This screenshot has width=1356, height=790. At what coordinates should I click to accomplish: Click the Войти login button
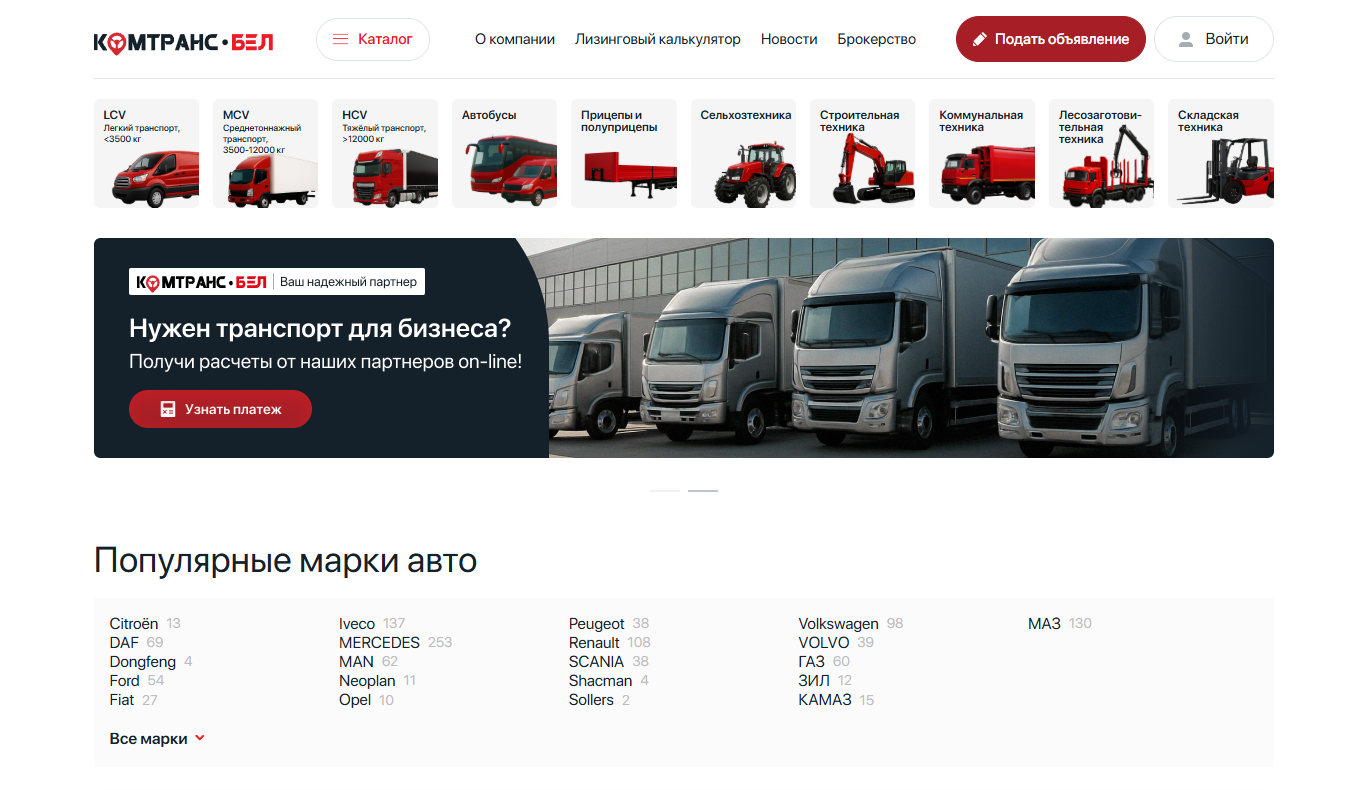point(1213,39)
